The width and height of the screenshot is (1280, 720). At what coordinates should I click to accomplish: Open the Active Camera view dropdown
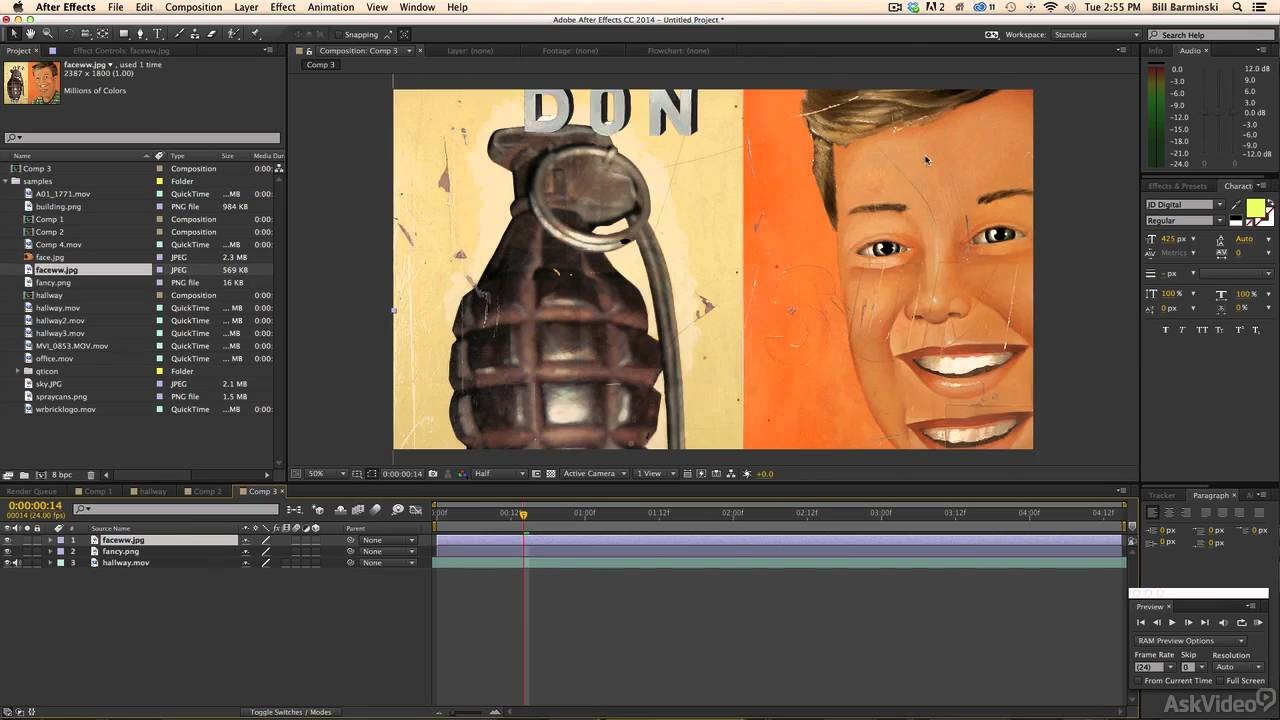(x=595, y=473)
